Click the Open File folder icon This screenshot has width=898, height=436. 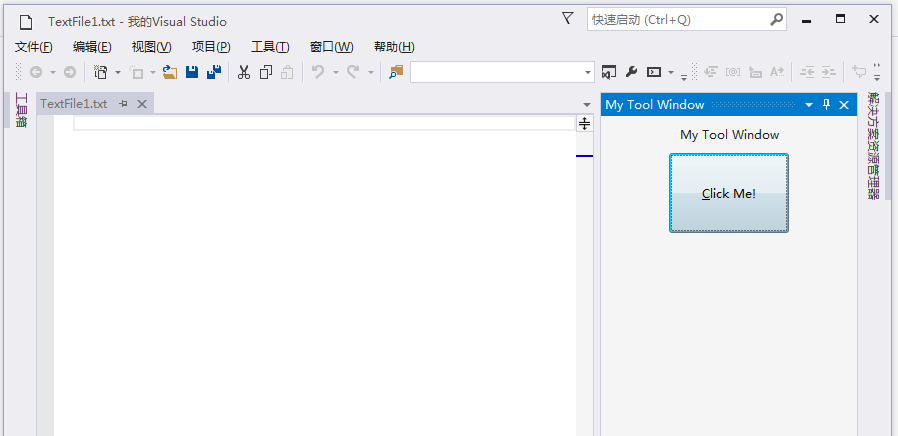[170, 72]
